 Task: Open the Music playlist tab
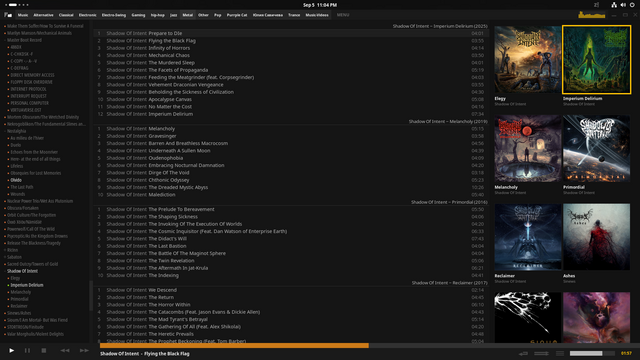tap(23, 15)
